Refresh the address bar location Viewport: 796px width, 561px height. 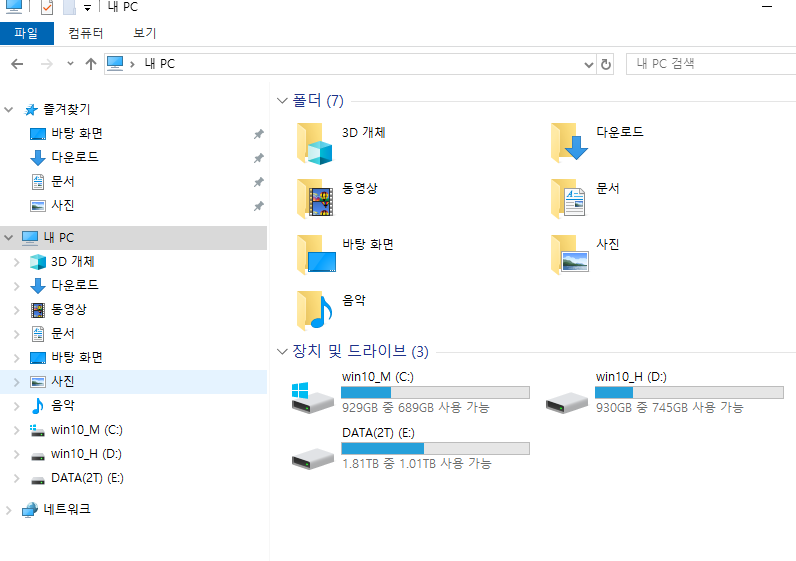[606, 64]
